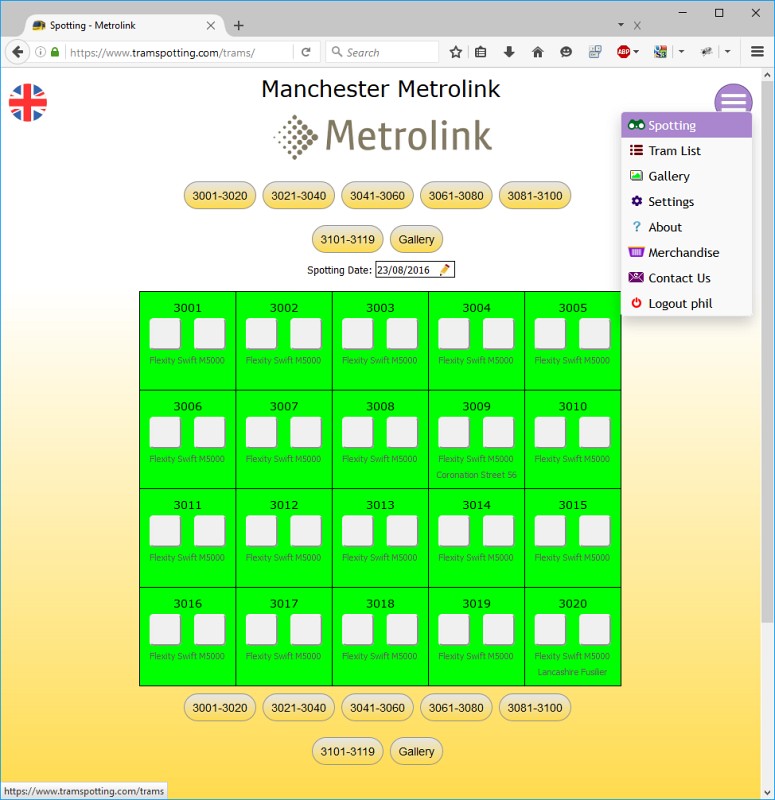The image size is (775, 800).
Task: Click pencil icon in Spotting Date field
Action: 445,269
